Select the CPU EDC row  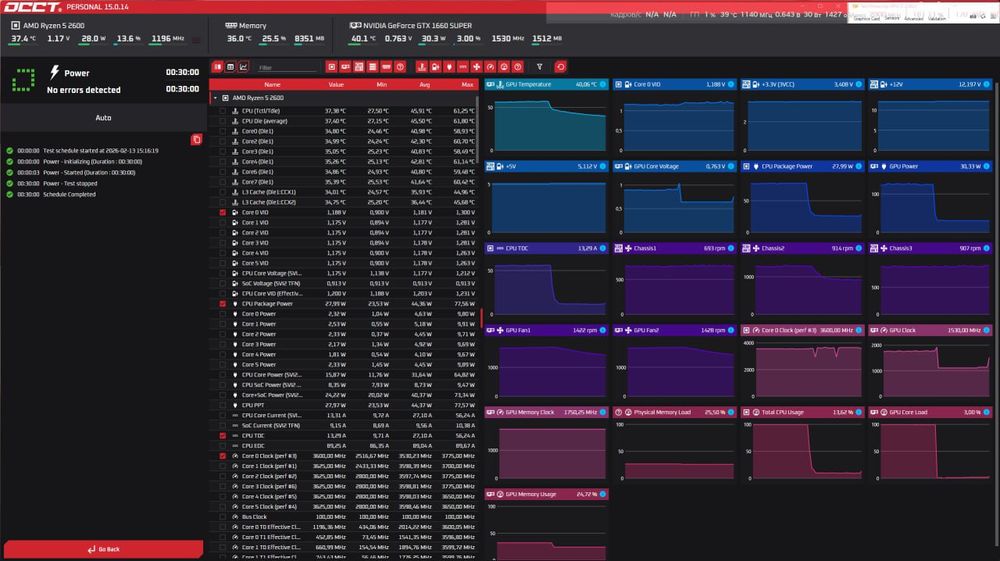point(344,446)
